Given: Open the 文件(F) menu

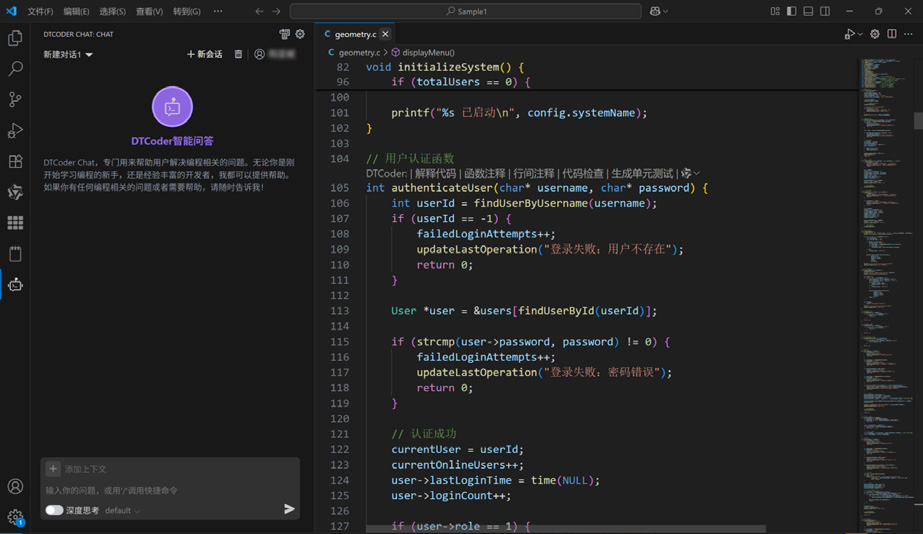Looking at the screenshot, I should click(40, 11).
